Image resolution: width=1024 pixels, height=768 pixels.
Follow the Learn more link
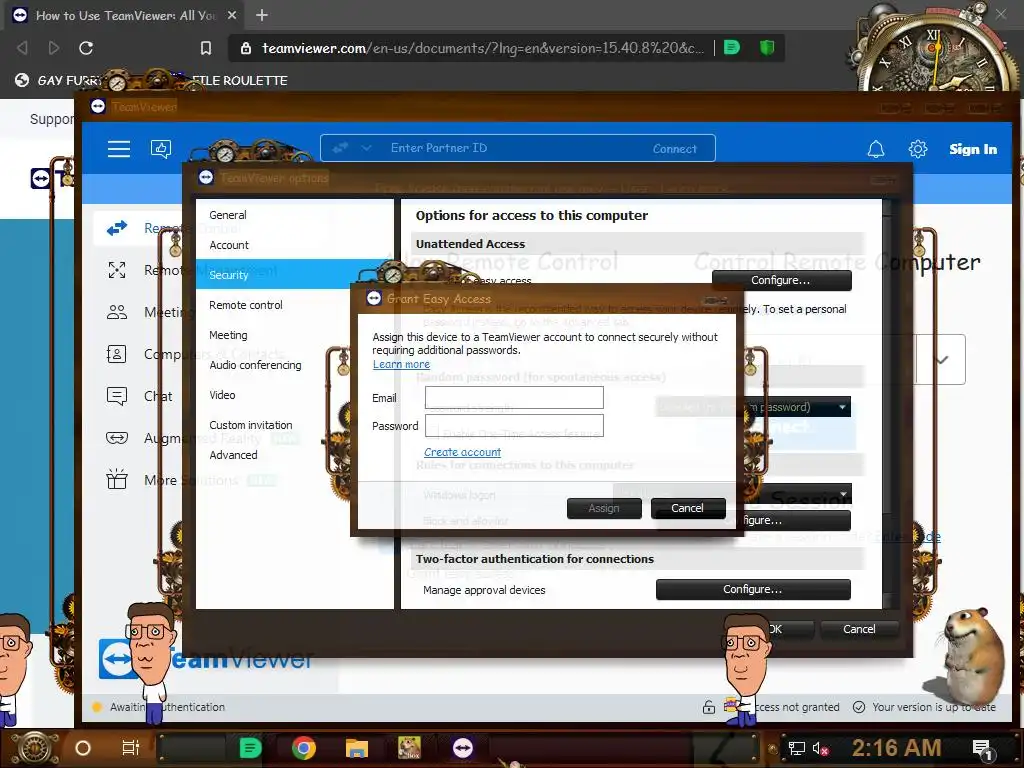[x=401, y=364]
